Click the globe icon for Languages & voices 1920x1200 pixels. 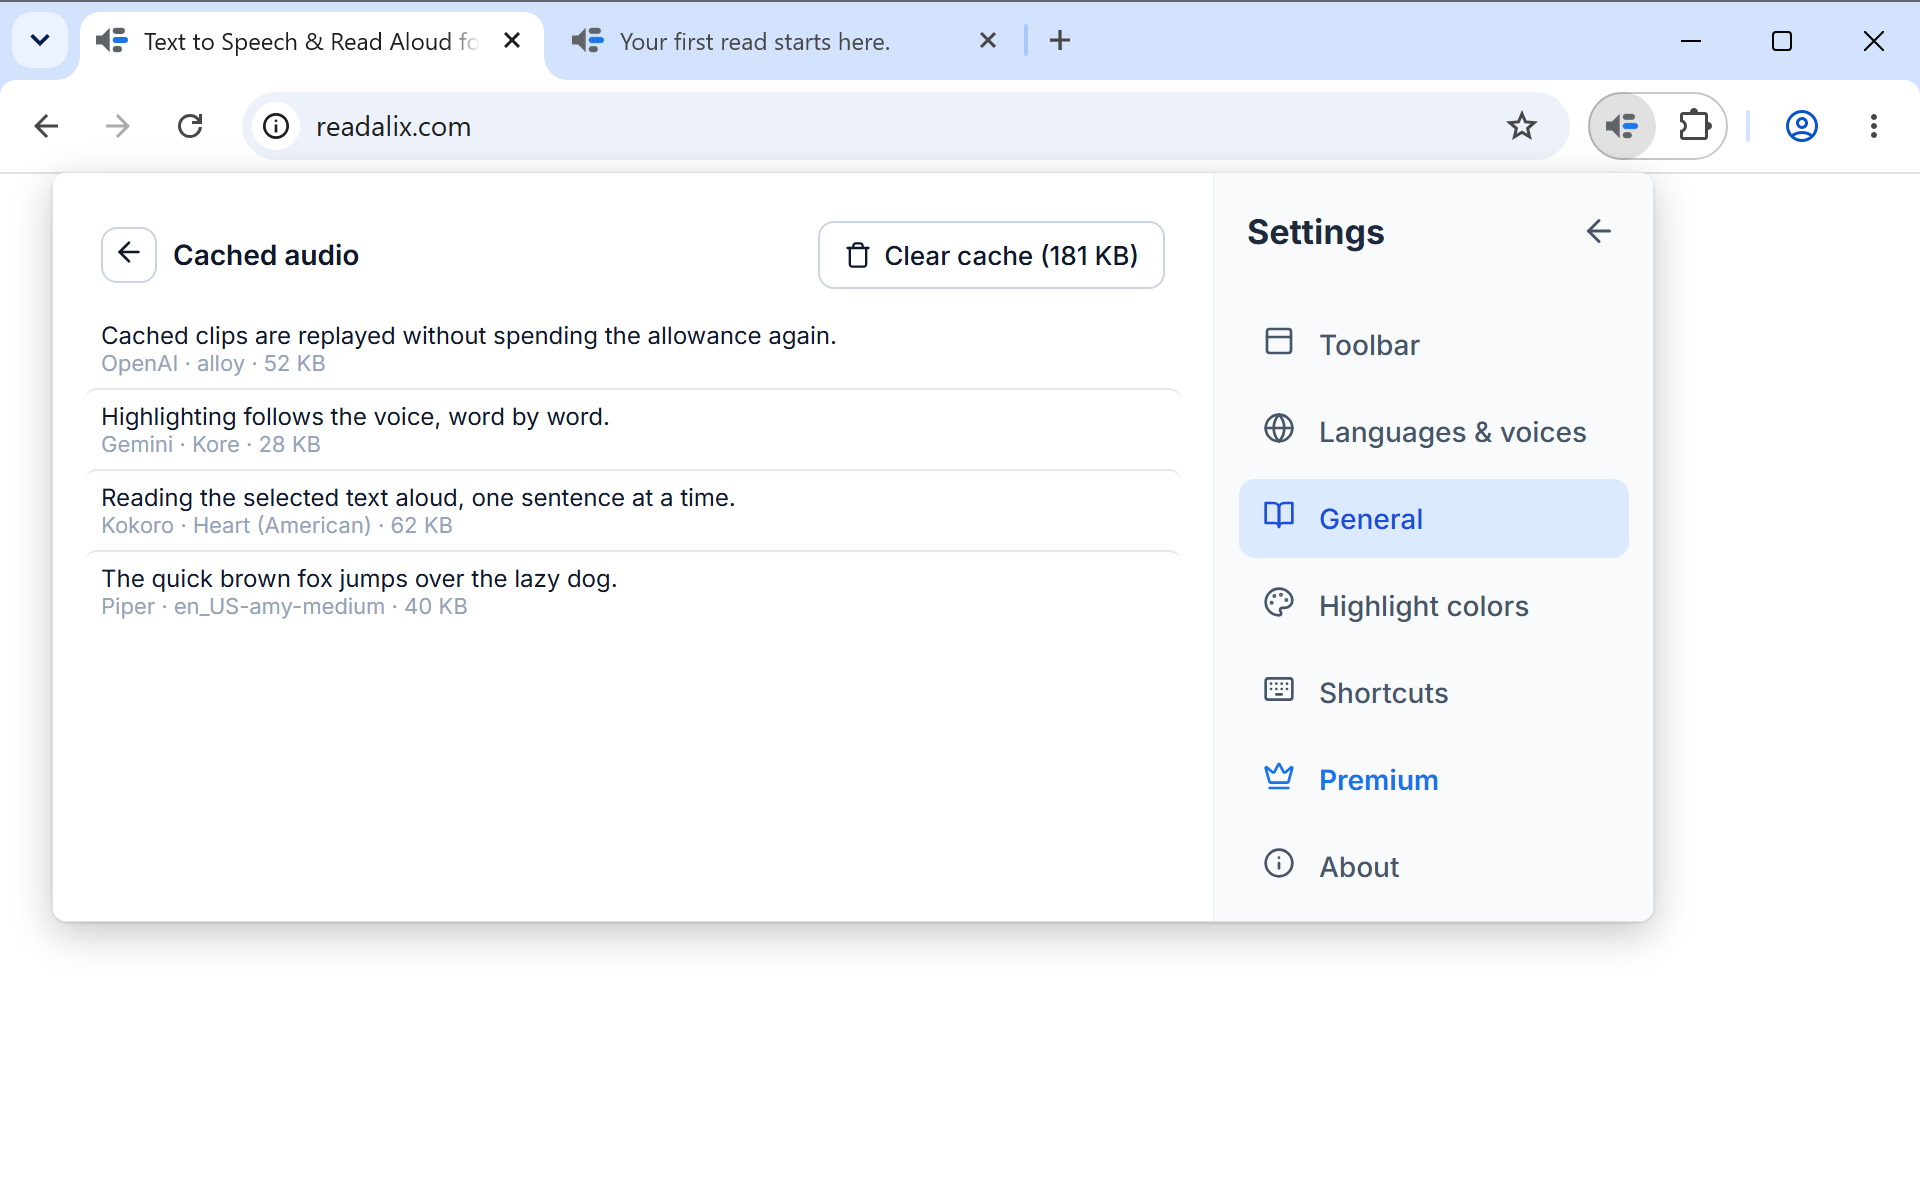pos(1279,429)
